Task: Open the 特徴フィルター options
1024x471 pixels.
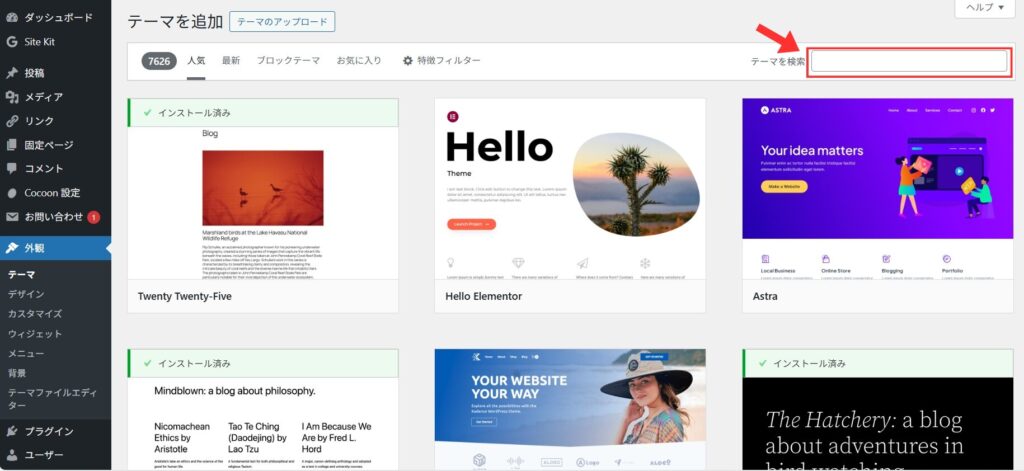Action: pyautogui.click(x=441, y=61)
